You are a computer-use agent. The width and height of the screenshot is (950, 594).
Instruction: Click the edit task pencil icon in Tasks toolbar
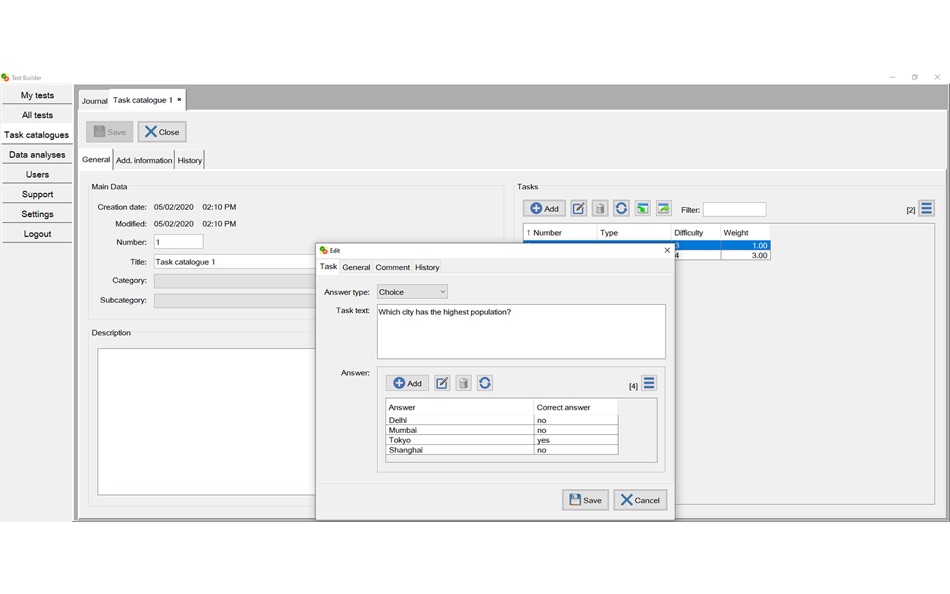(579, 209)
